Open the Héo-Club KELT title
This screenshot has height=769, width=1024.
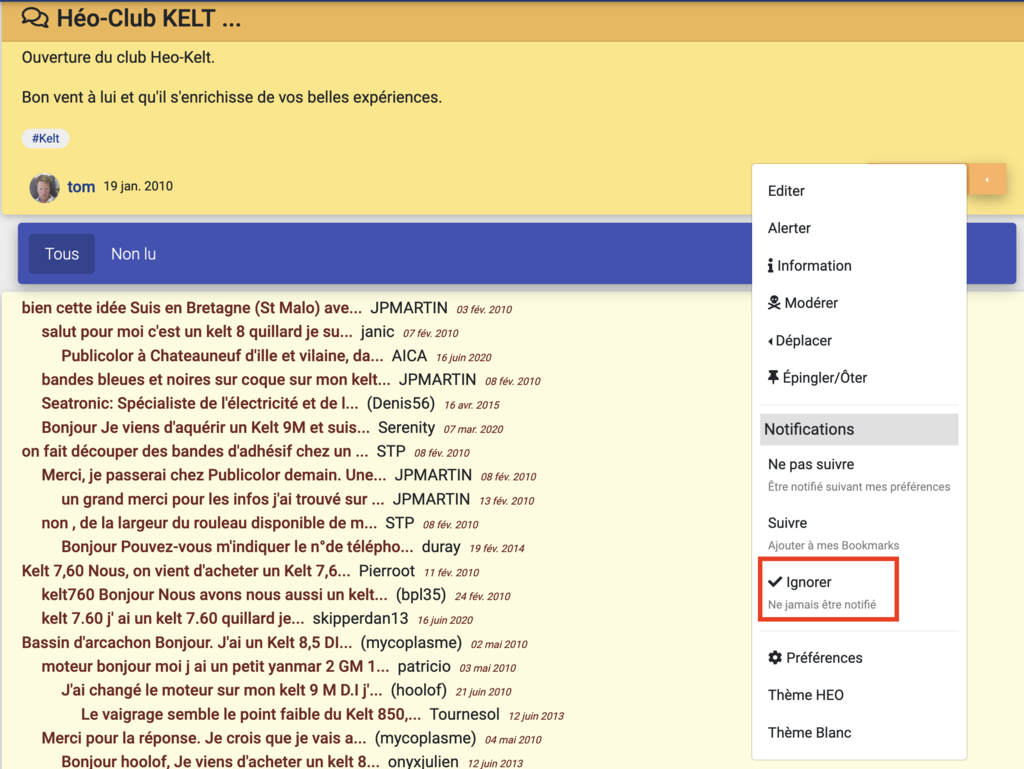[148, 18]
